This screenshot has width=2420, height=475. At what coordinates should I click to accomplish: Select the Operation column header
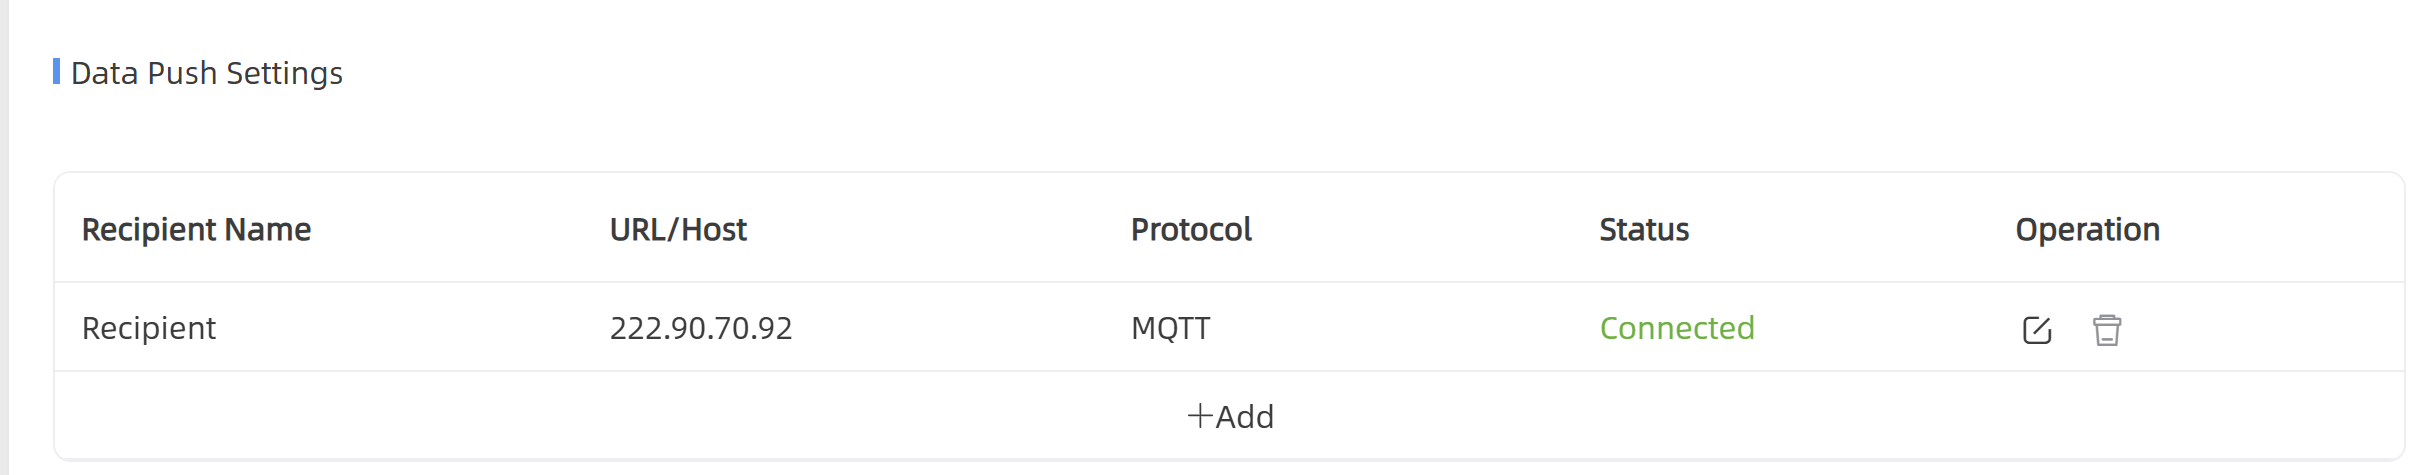click(x=2087, y=230)
